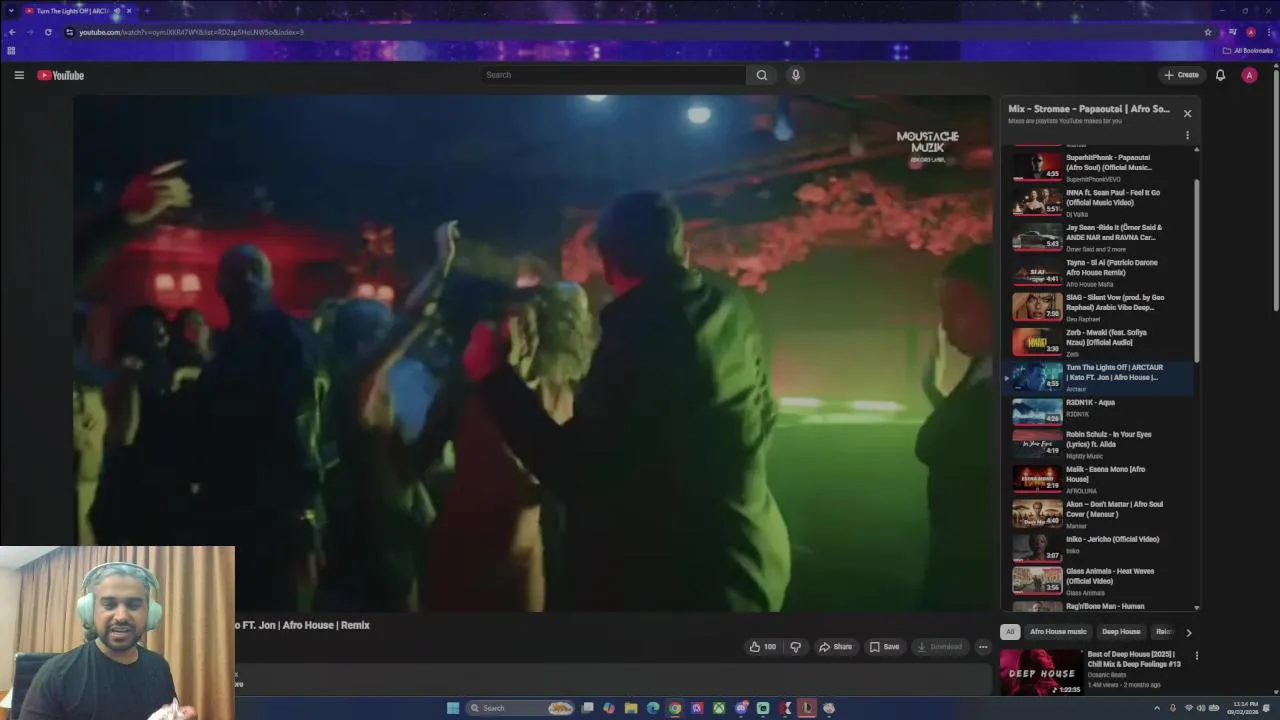Open a new browser tab

[x=147, y=11]
